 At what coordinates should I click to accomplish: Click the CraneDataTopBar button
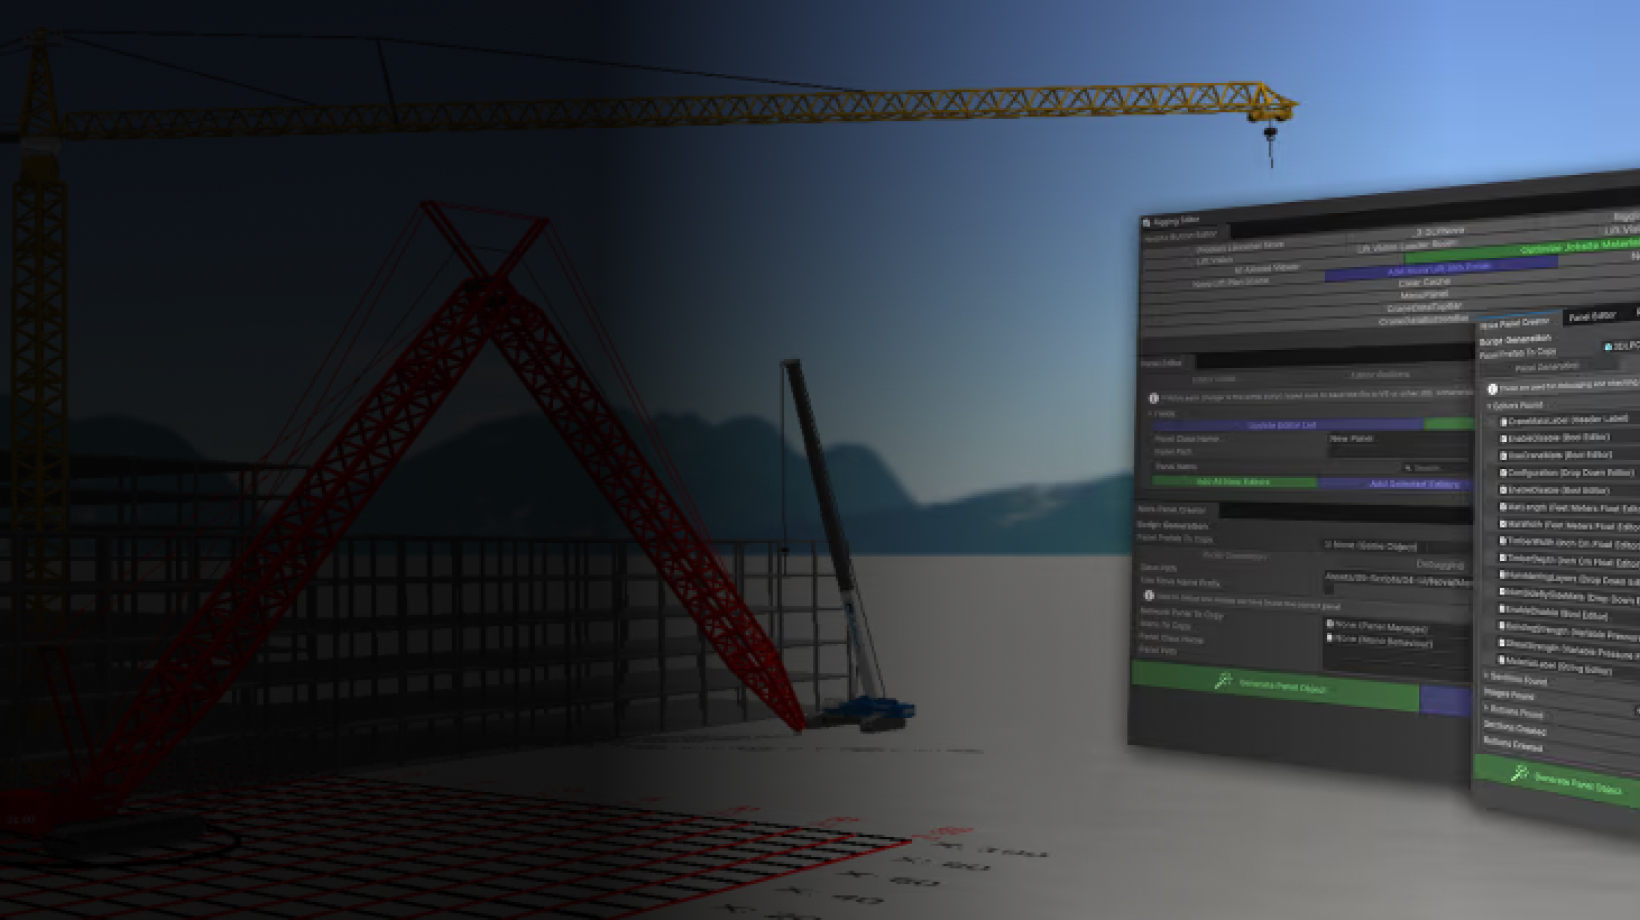tap(1424, 308)
